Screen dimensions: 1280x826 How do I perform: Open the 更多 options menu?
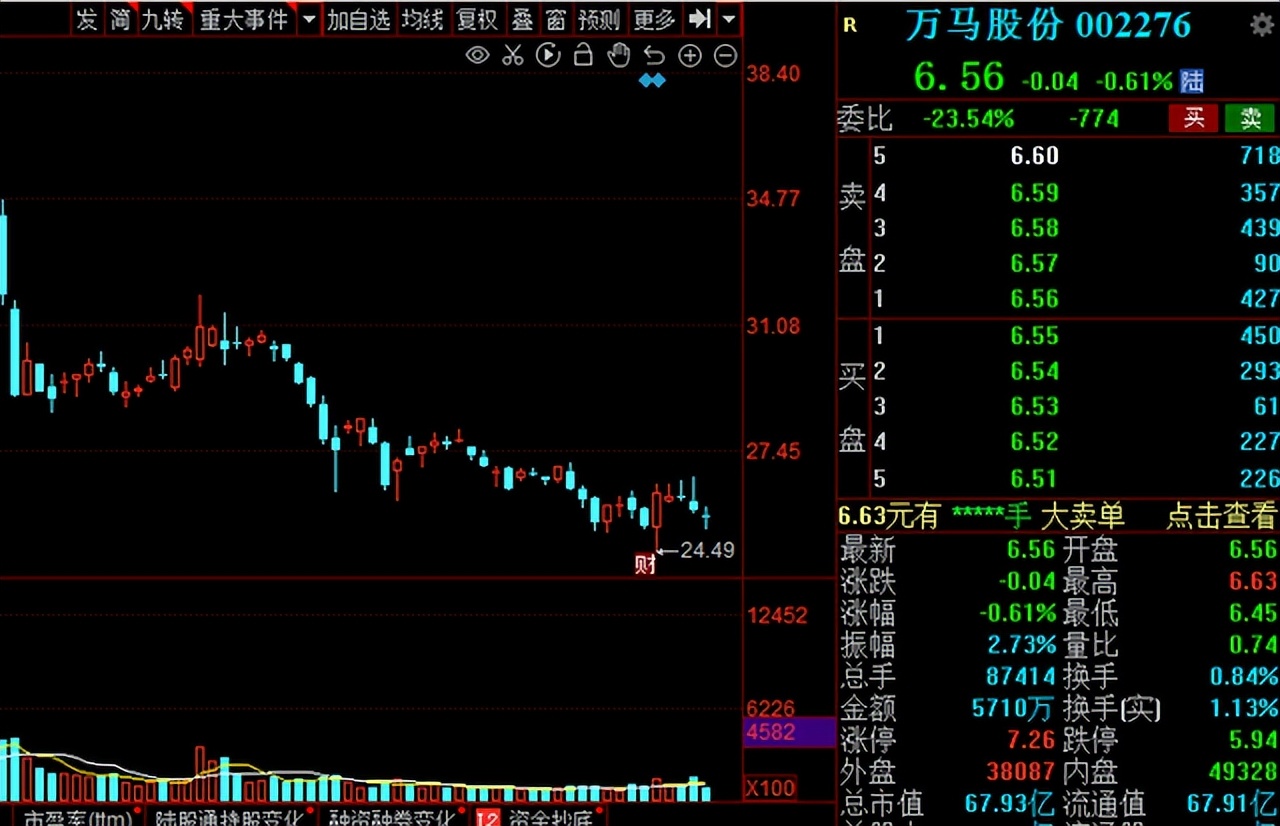653,19
